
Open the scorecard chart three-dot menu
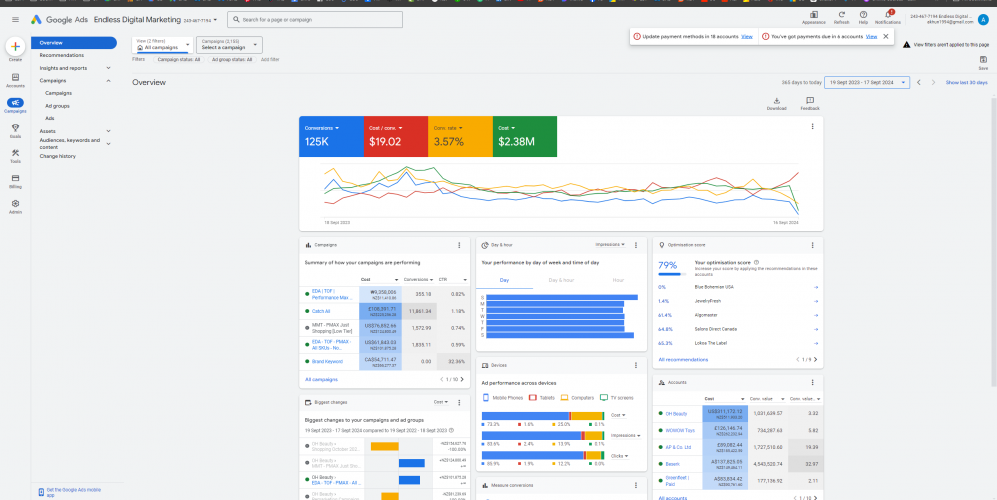(x=812, y=127)
